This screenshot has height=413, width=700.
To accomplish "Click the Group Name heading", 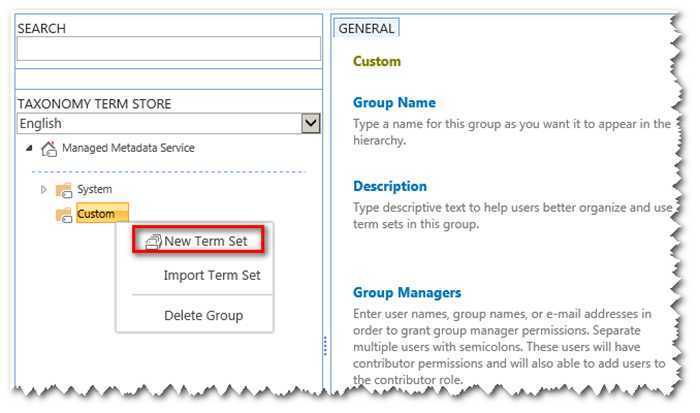I will (x=394, y=102).
